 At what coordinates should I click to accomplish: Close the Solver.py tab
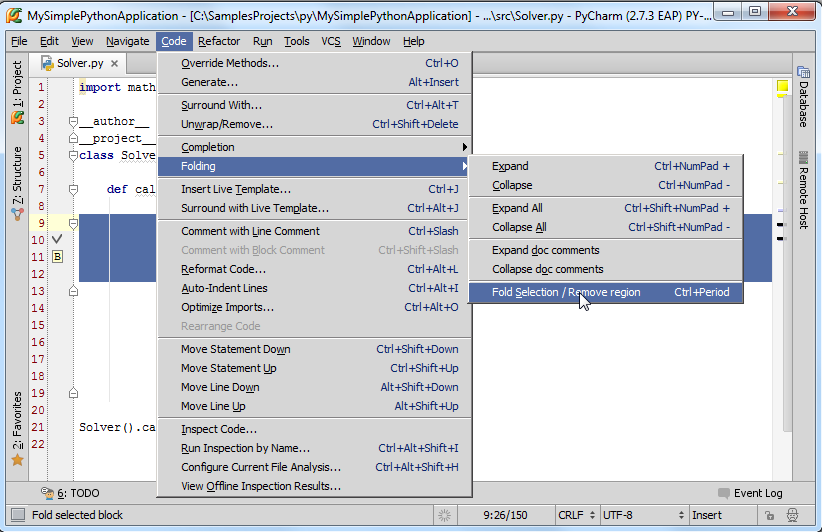114,63
